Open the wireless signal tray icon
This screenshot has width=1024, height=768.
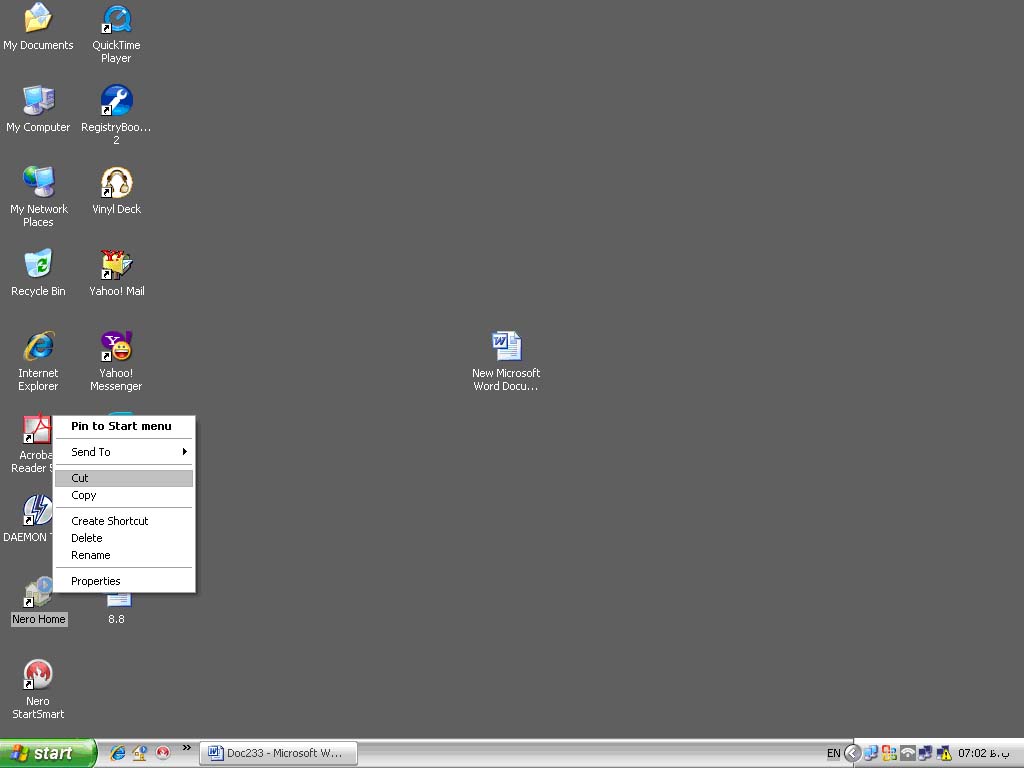[907, 753]
